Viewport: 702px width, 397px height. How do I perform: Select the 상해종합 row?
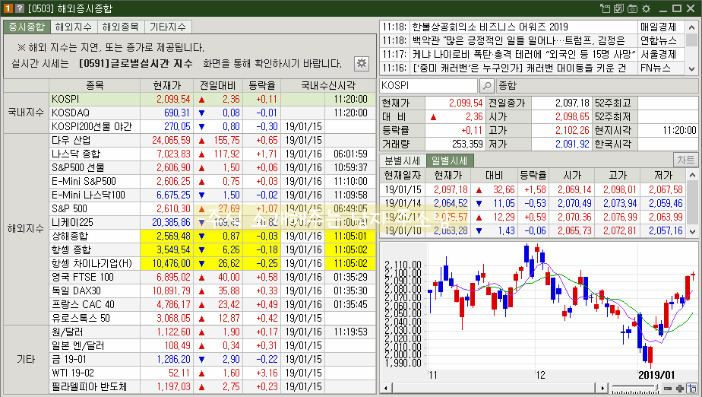[212, 236]
